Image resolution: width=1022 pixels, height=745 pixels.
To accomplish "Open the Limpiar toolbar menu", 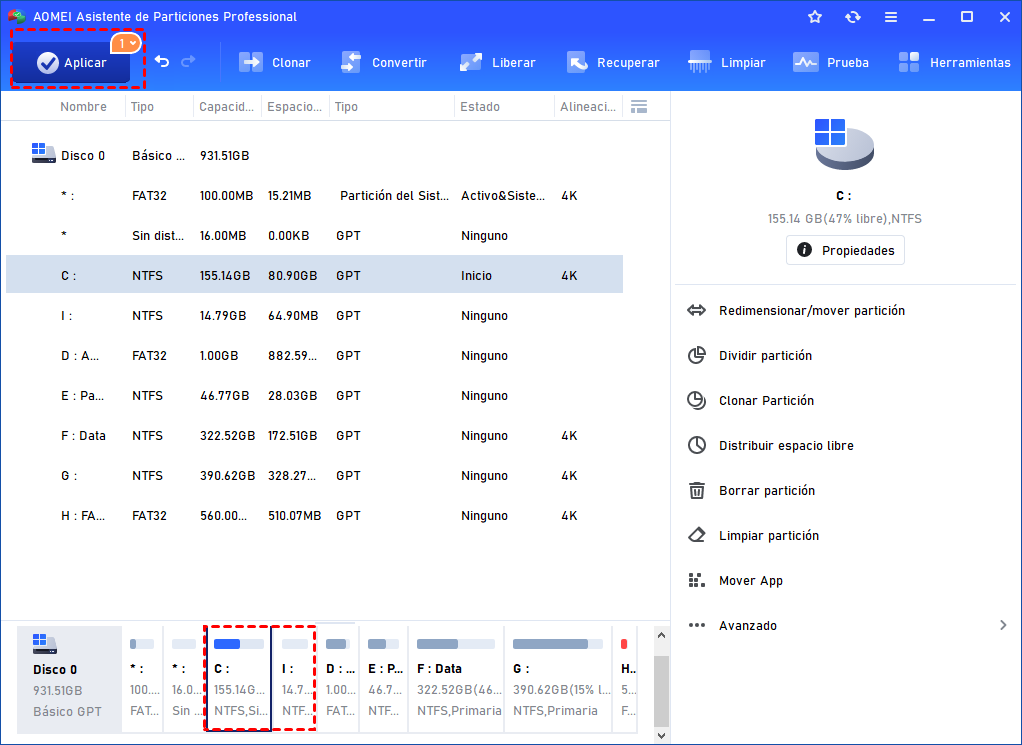I will click(727, 63).
